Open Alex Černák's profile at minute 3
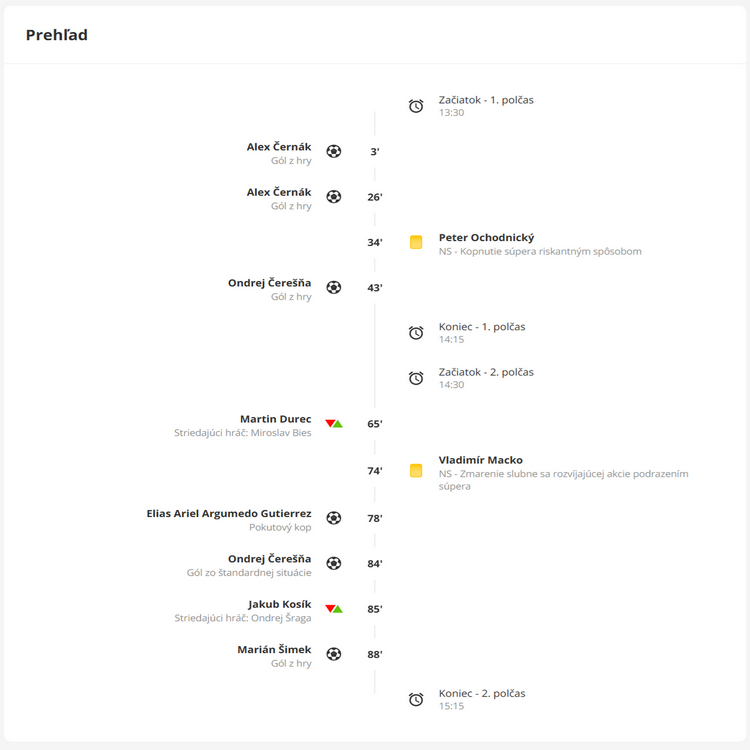 pyautogui.click(x=279, y=147)
